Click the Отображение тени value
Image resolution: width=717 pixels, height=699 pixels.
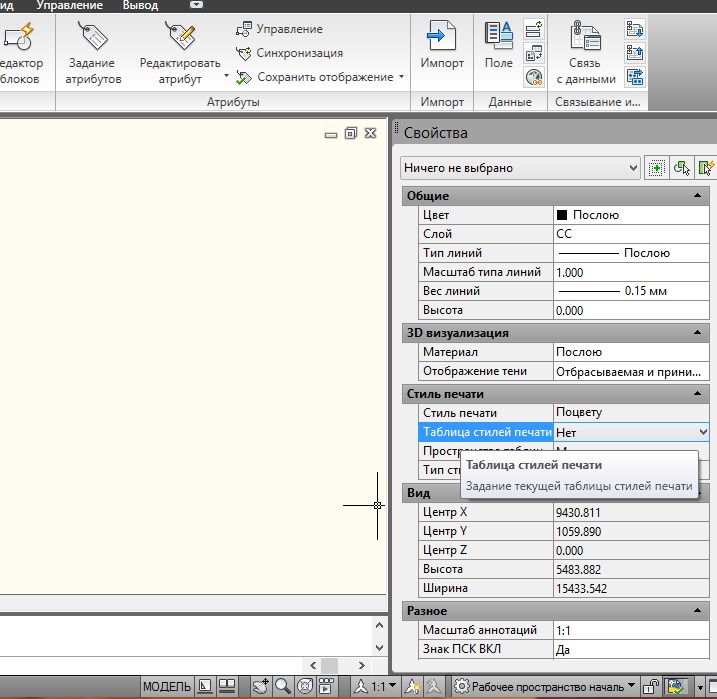pos(631,371)
